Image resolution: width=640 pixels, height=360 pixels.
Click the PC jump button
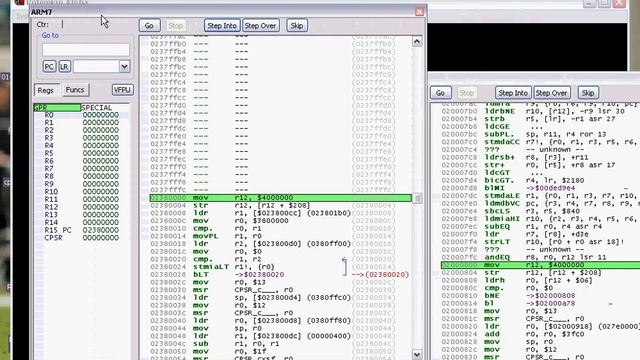click(49, 67)
